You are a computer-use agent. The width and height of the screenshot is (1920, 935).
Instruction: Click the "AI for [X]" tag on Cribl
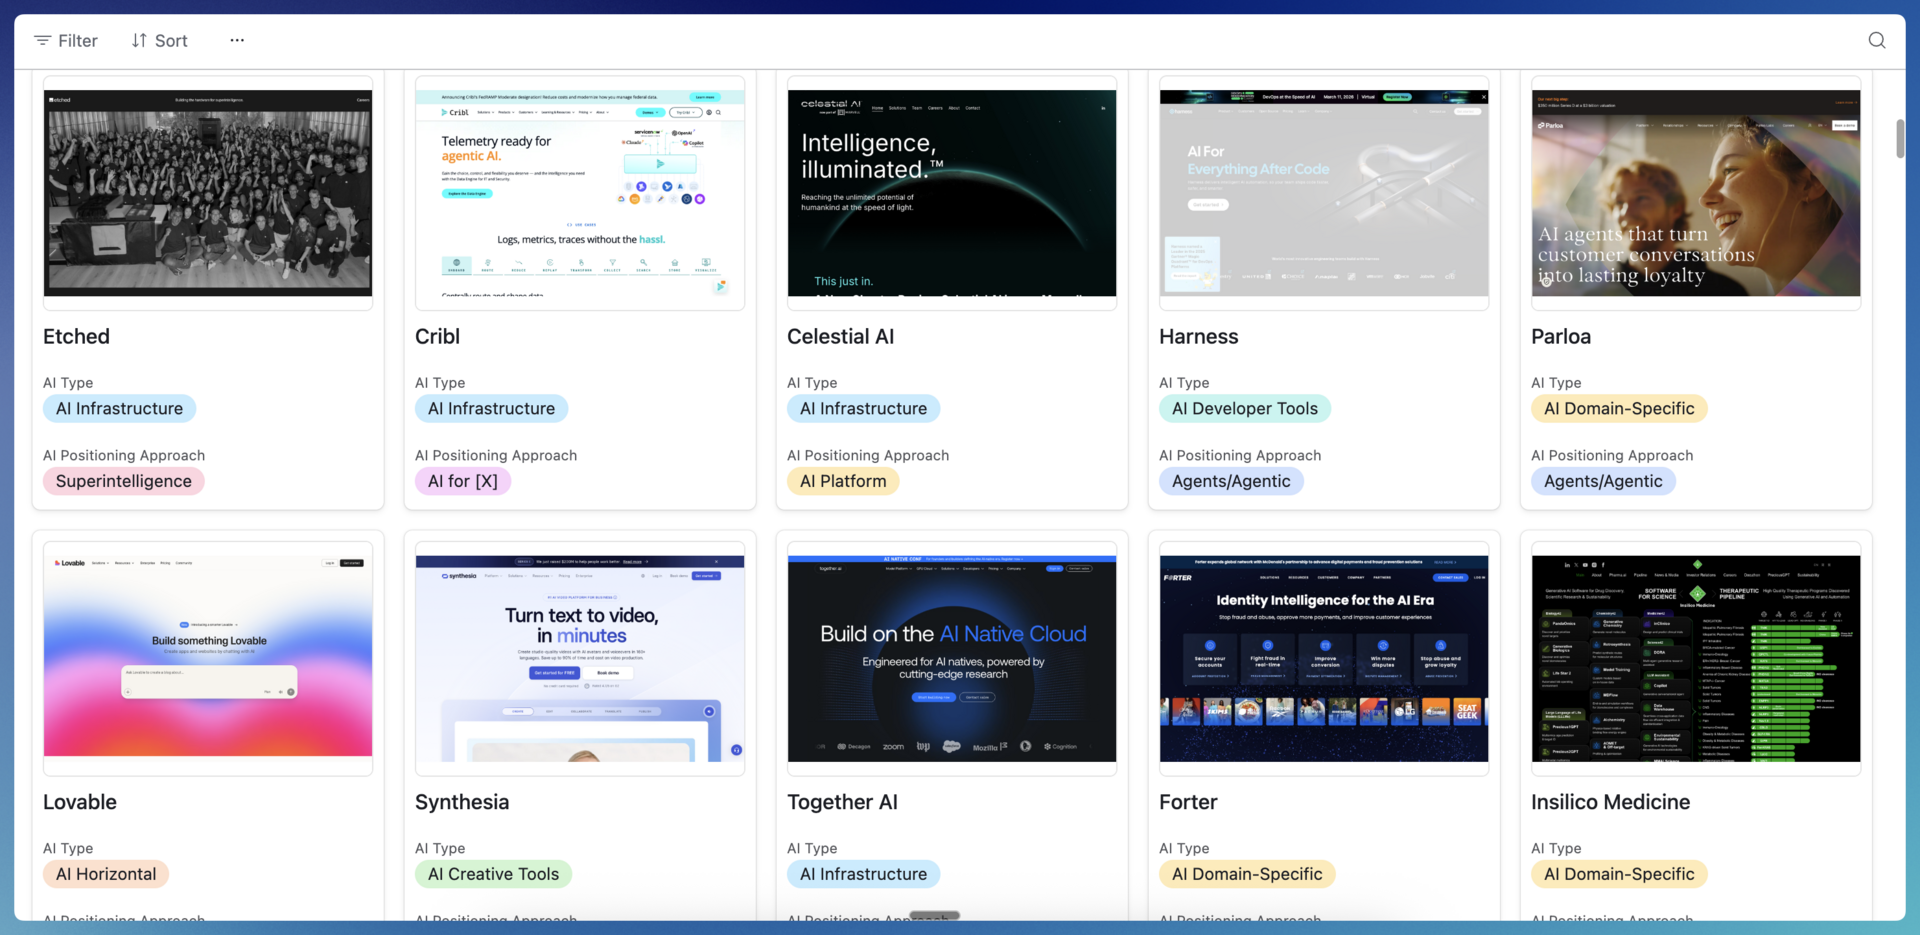(463, 481)
